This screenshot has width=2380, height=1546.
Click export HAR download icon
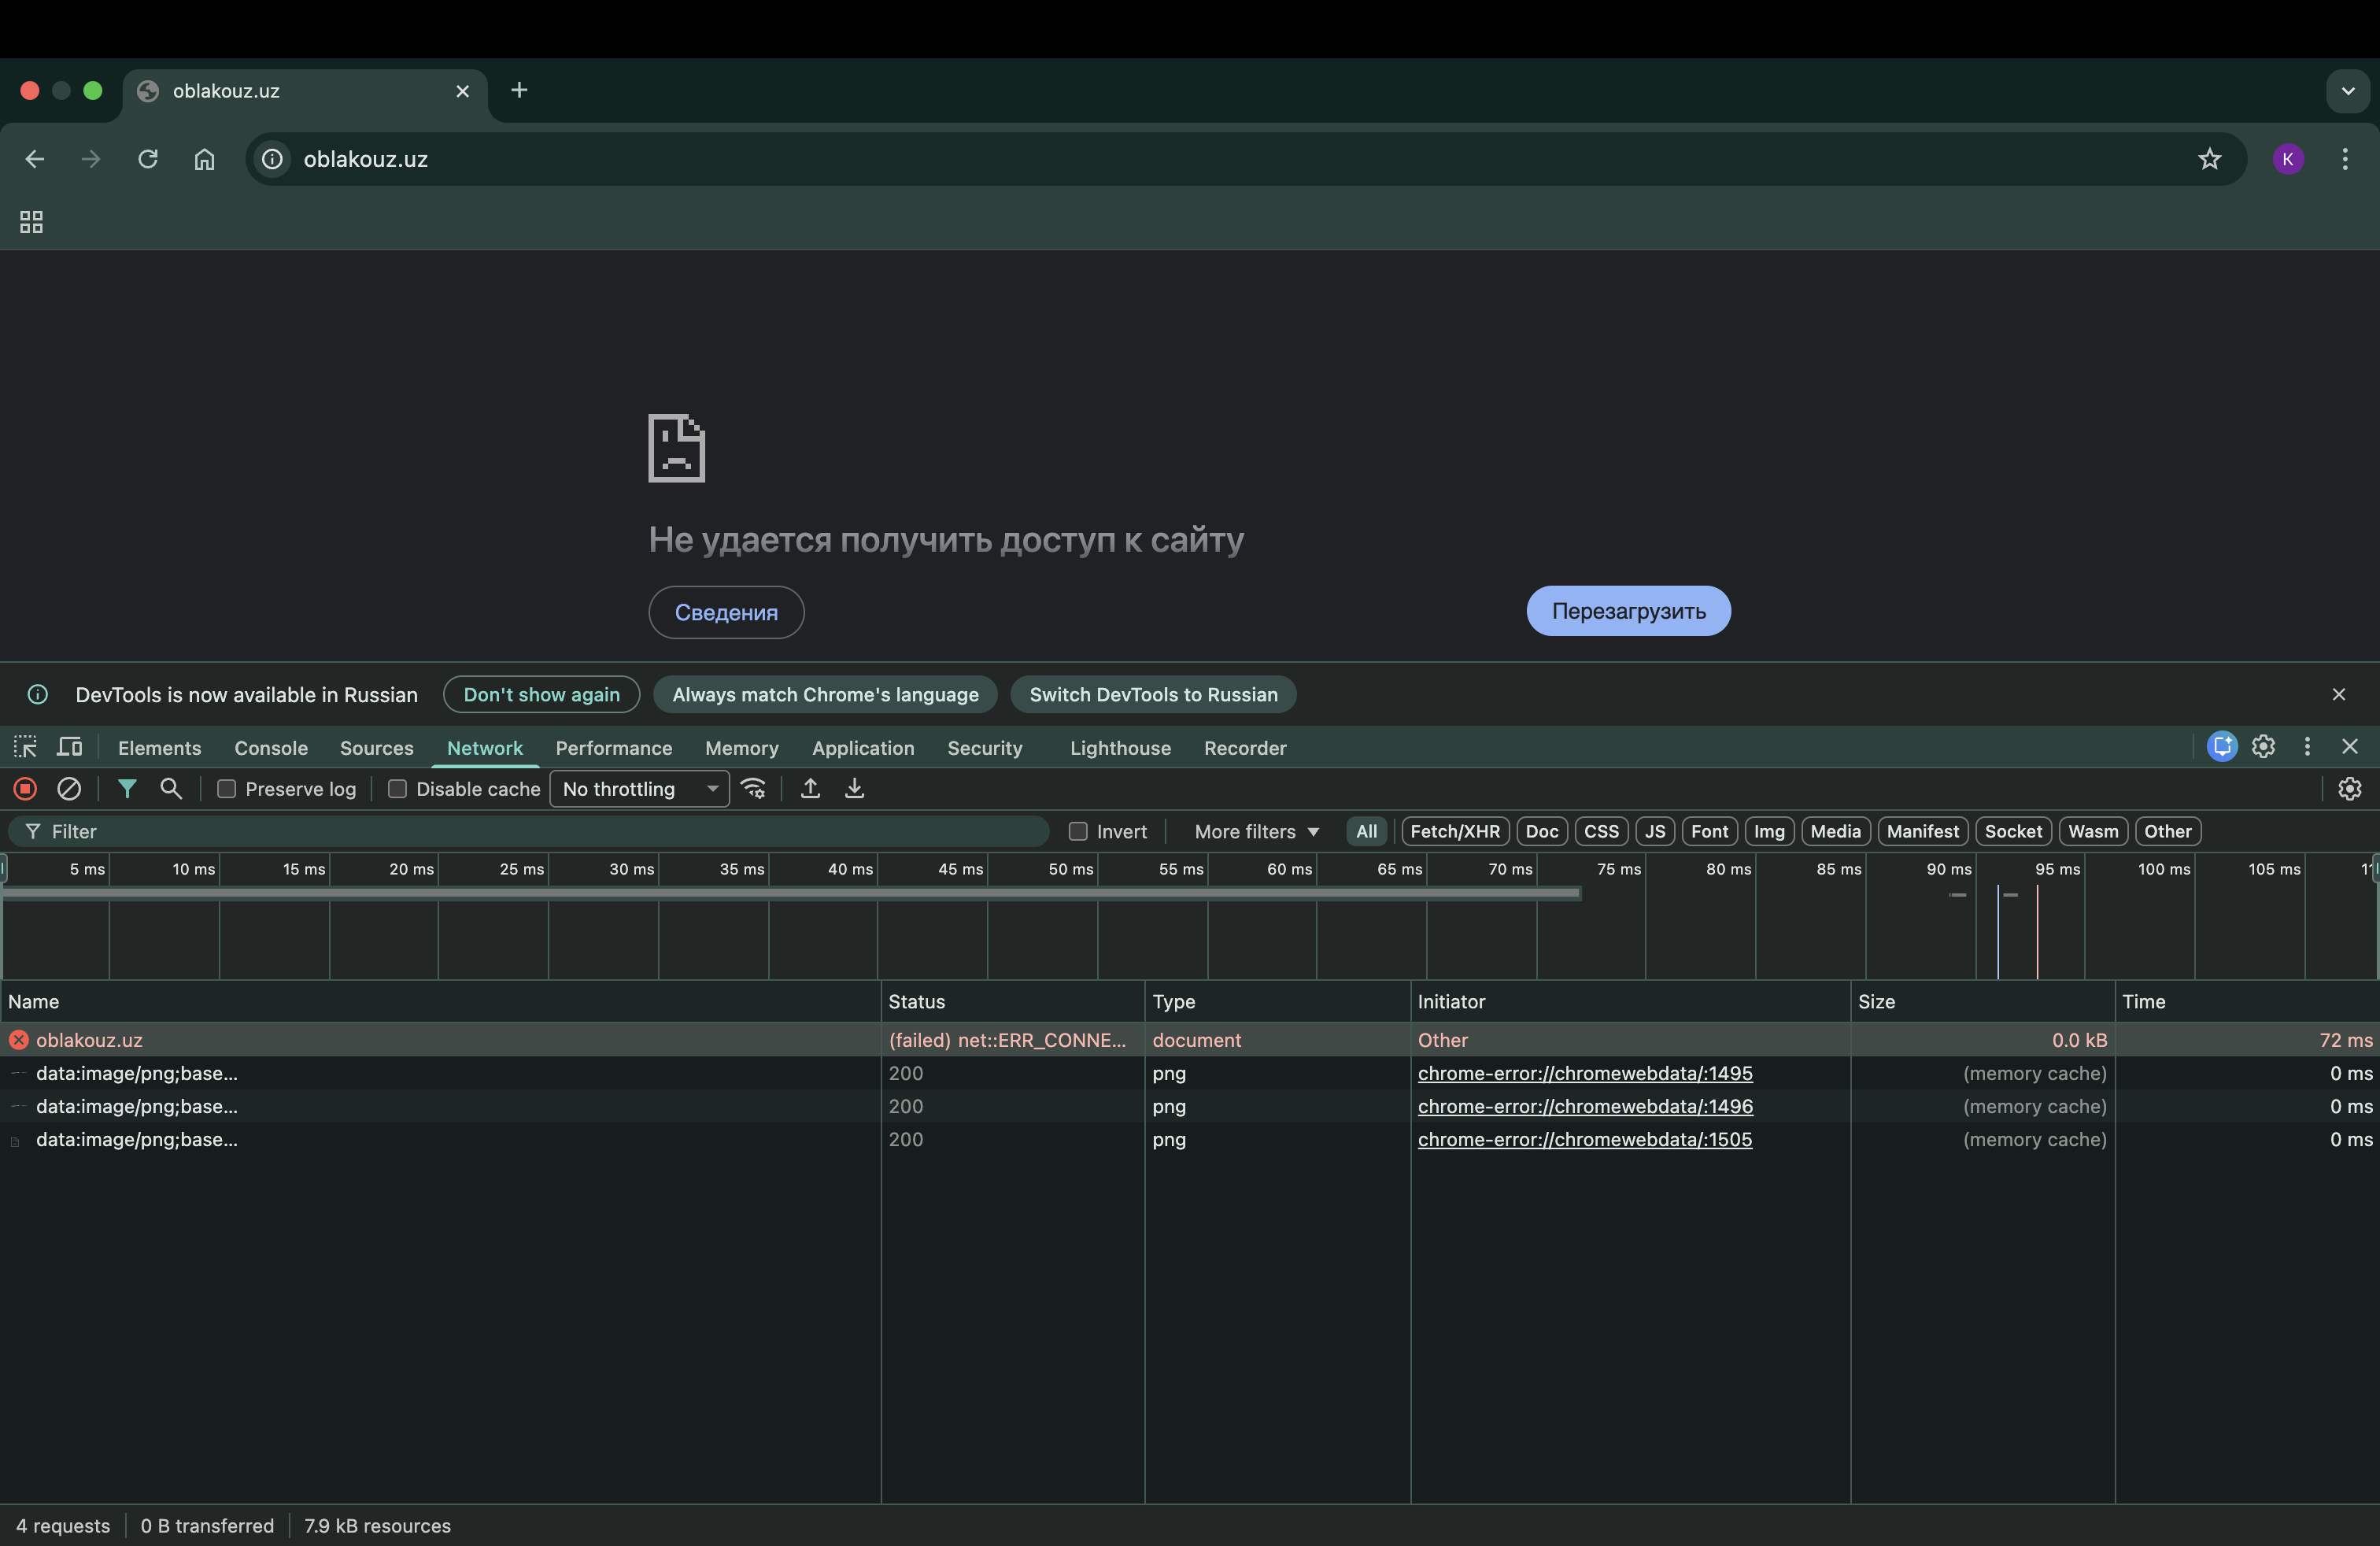pyautogui.click(x=854, y=789)
